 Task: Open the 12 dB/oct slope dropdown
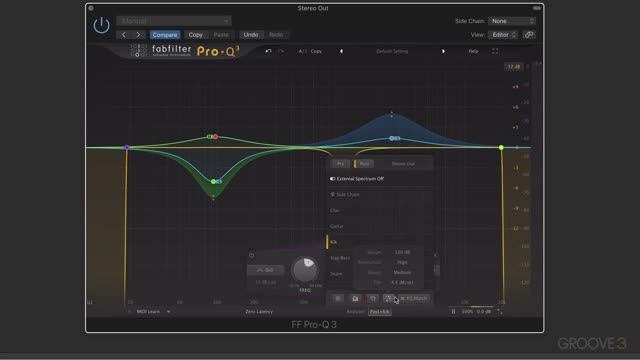pyautogui.click(x=266, y=282)
